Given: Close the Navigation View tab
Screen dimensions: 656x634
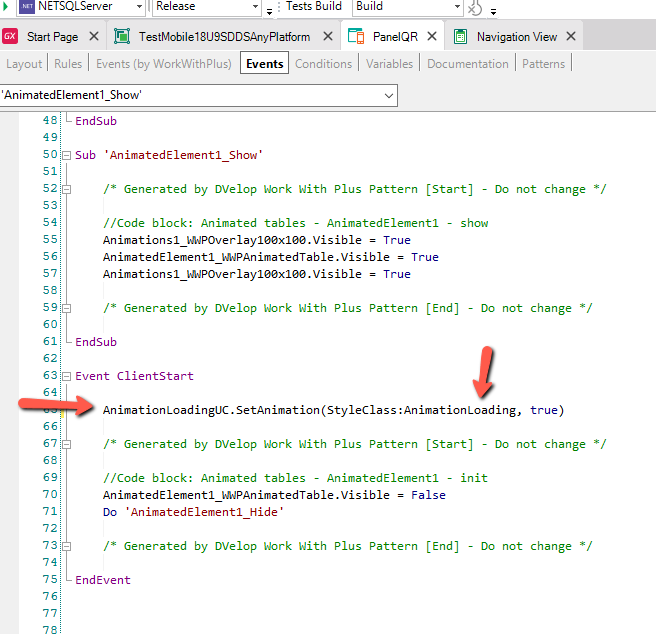Looking at the screenshot, I should (x=571, y=36).
